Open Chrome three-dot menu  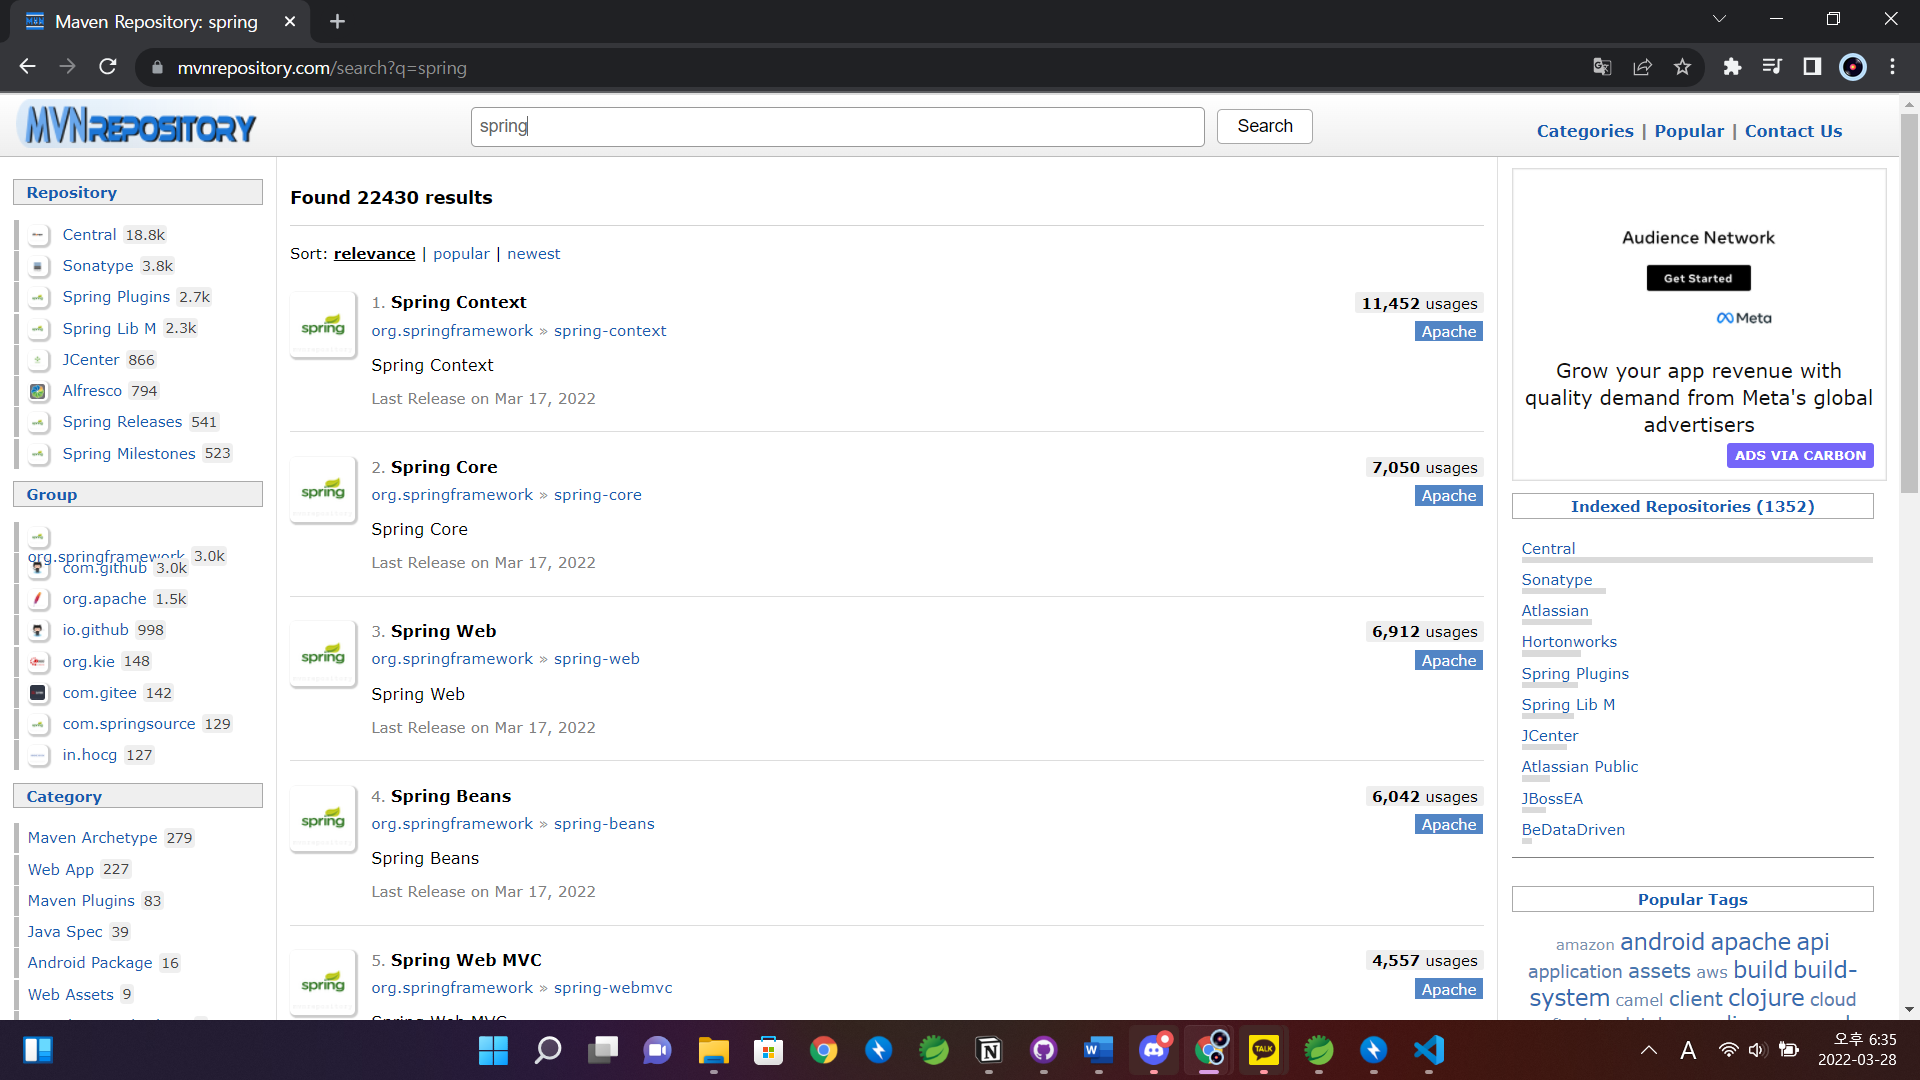(1892, 67)
